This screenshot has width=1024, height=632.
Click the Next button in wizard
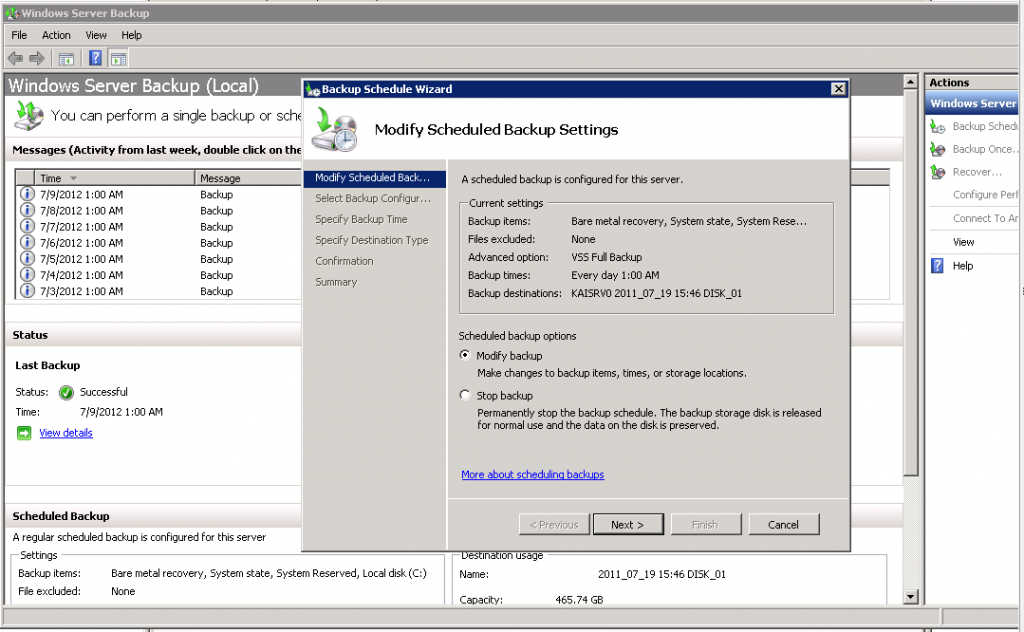pos(627,525)
